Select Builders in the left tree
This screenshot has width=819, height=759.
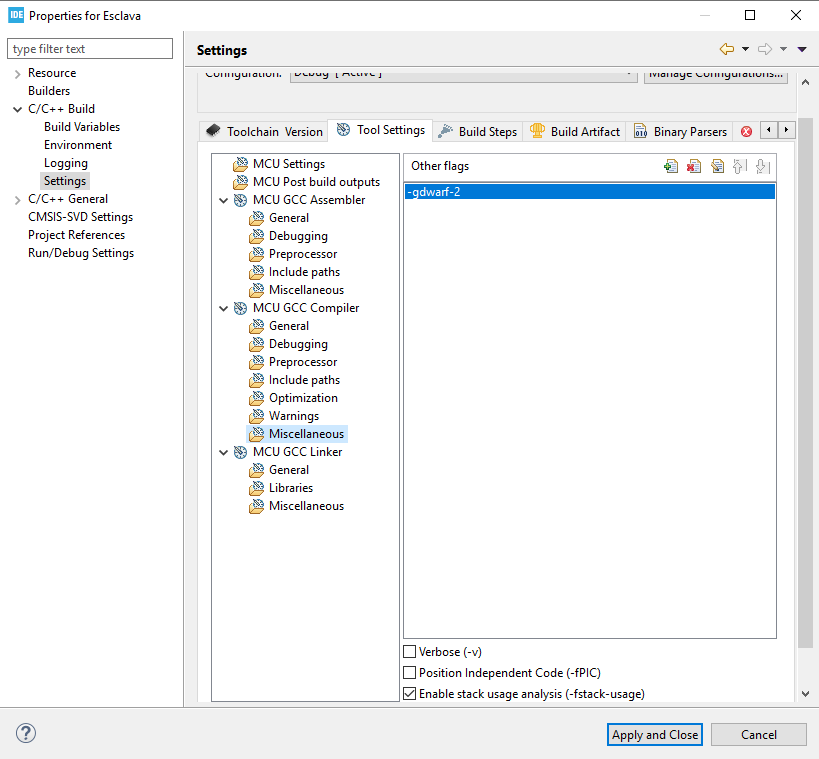pyautogui.click(x=49, y=91)
